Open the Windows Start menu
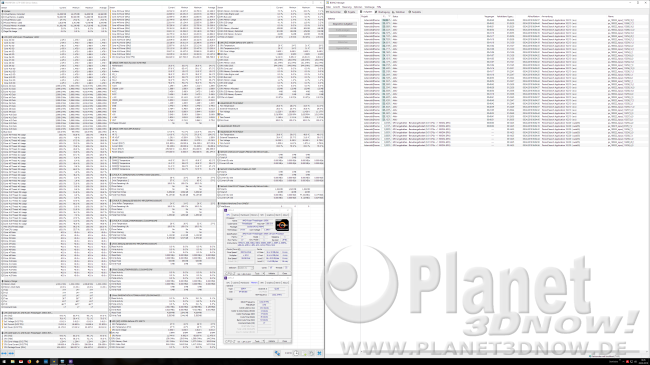The image size is (650, 365). tap(4, 362)
